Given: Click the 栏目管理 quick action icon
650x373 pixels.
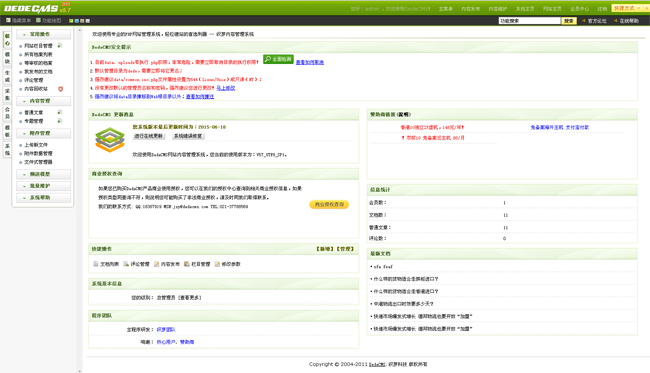Looking at the screenshot, I should pos(187,264).
